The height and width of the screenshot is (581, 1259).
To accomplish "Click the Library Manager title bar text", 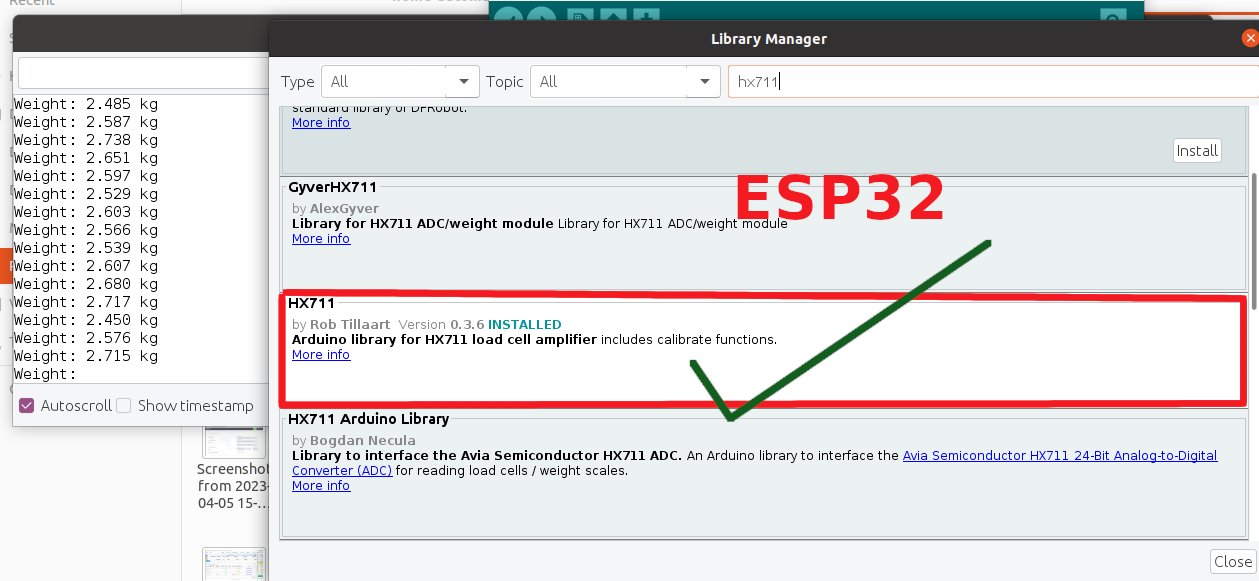I will click(768, 39).
